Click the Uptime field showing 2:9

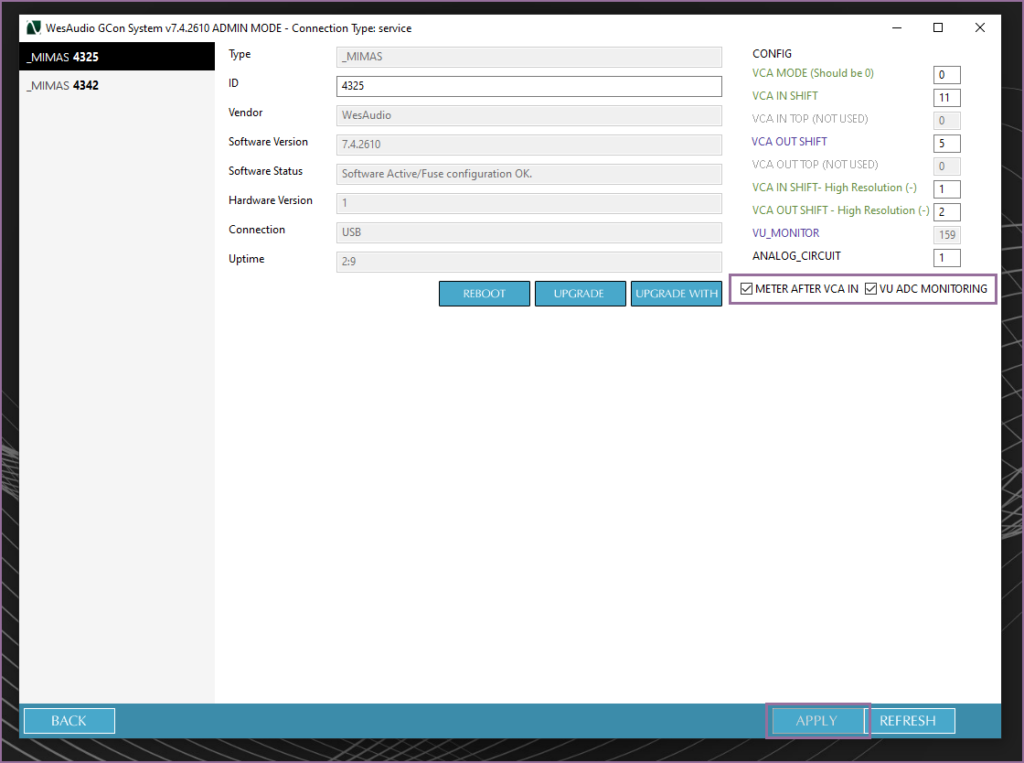529,262
